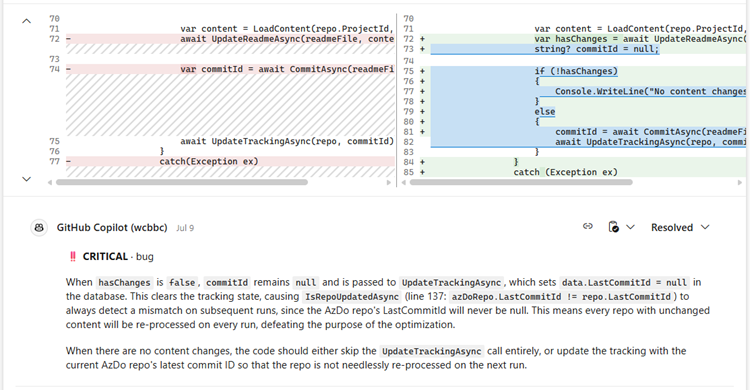Image resolution: width=750 pixels, height=390 pixels.
Task: Click the 'hasChanges' code token in the comment
Action: (124, 283)
